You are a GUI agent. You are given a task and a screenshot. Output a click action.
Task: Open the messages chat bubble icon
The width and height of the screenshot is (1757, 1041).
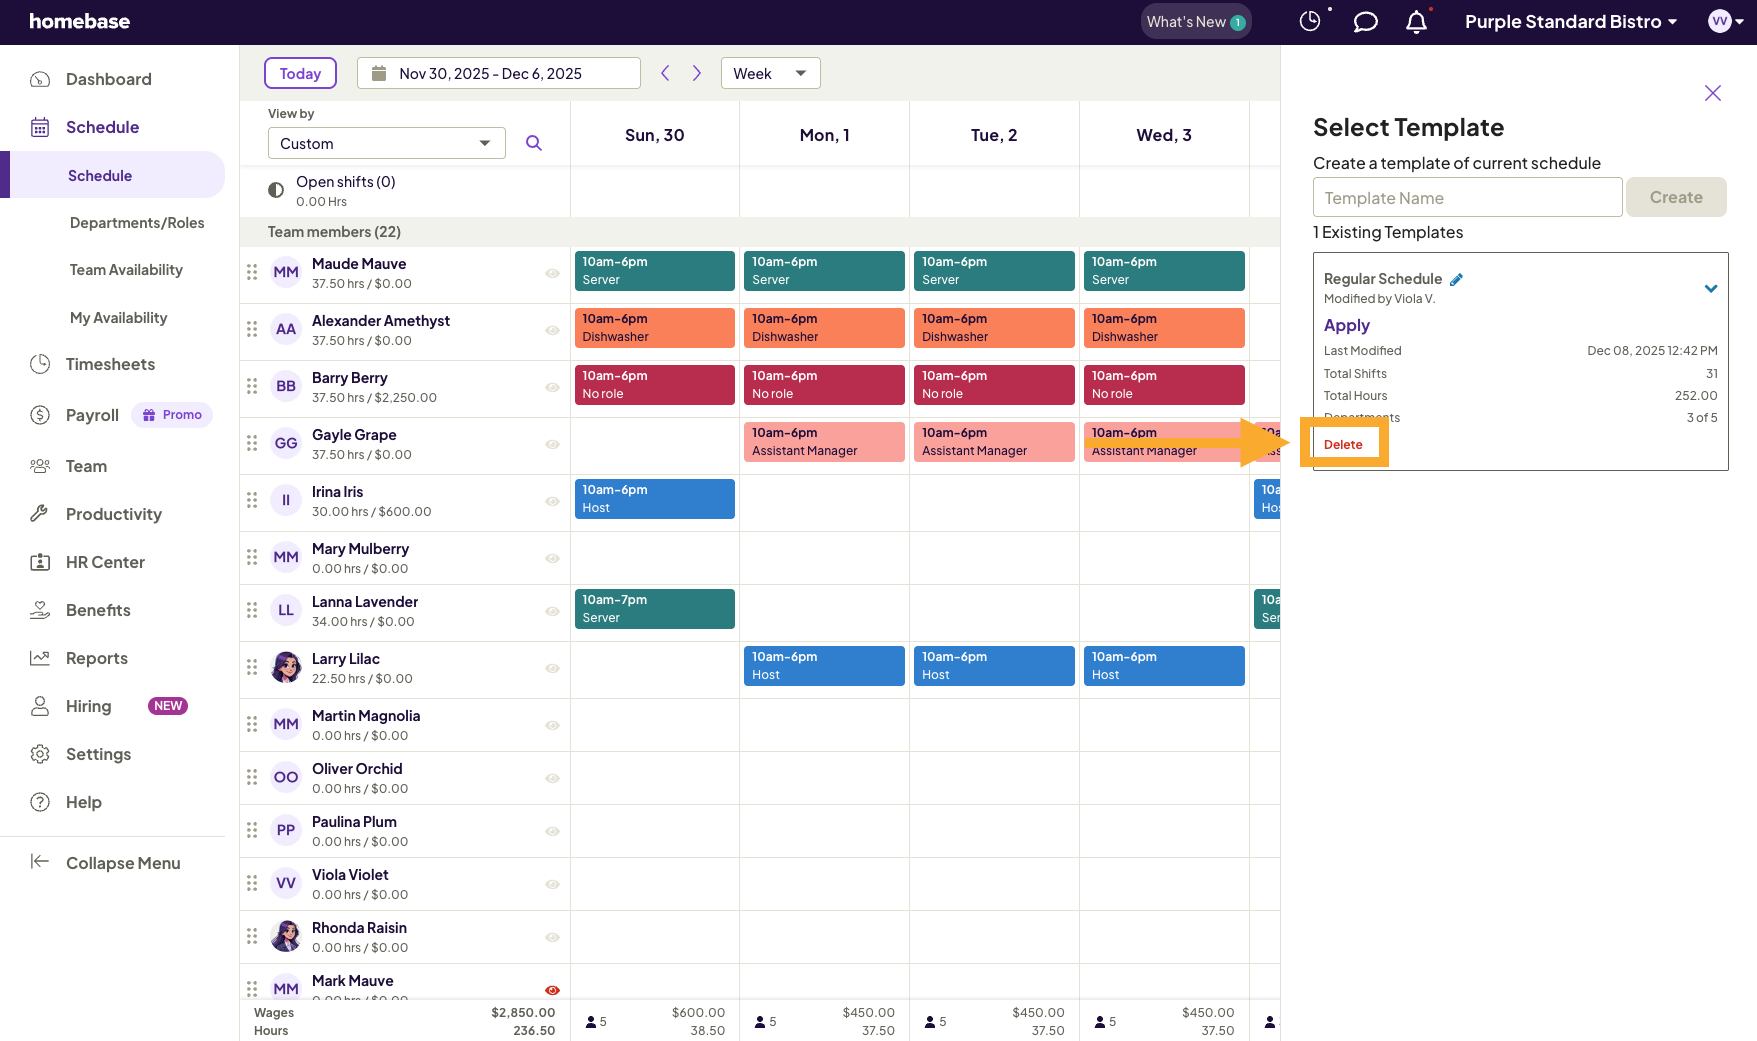click(1365, 22)
